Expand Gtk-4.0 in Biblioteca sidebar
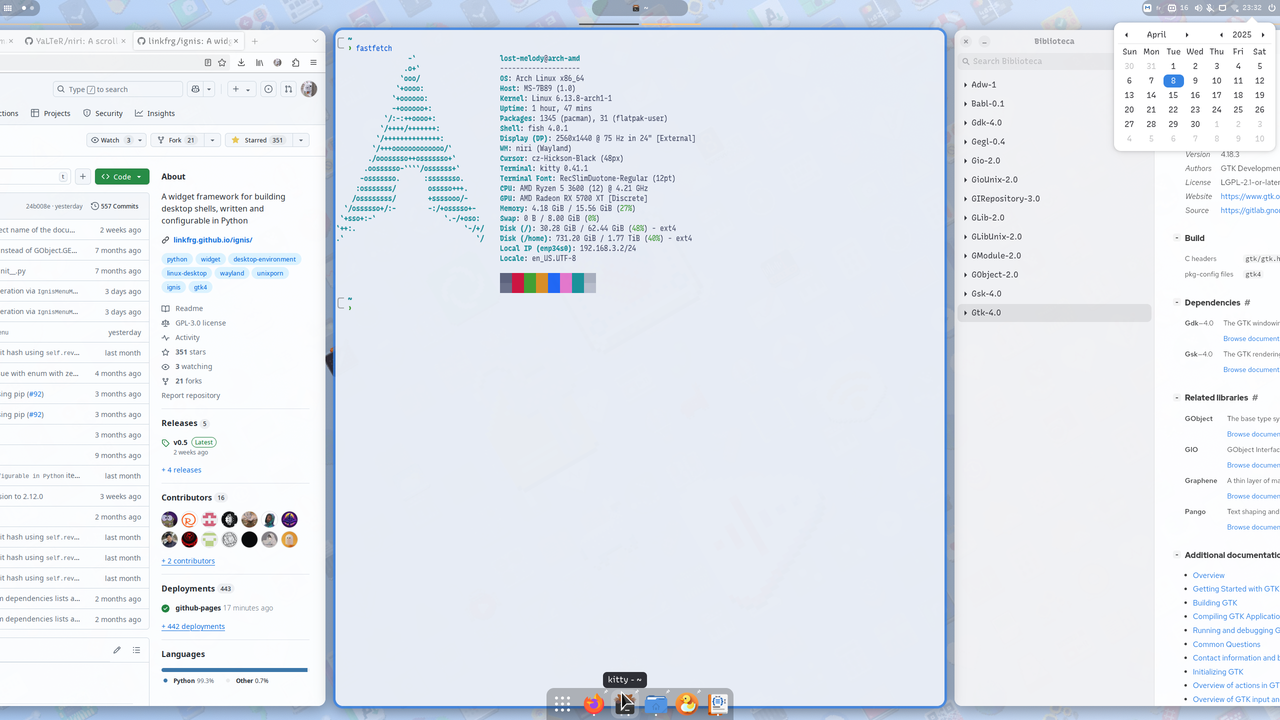 964,313
